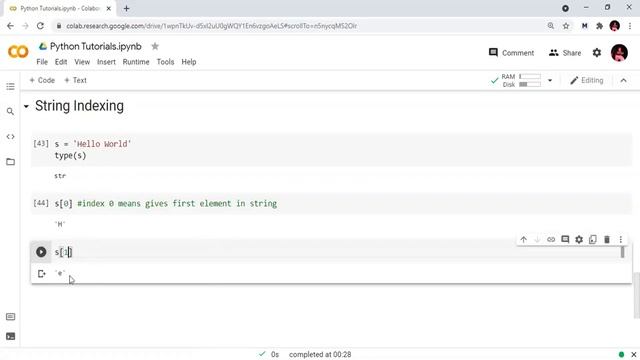
Task: Go back in browser history
Action: [10, 26]
